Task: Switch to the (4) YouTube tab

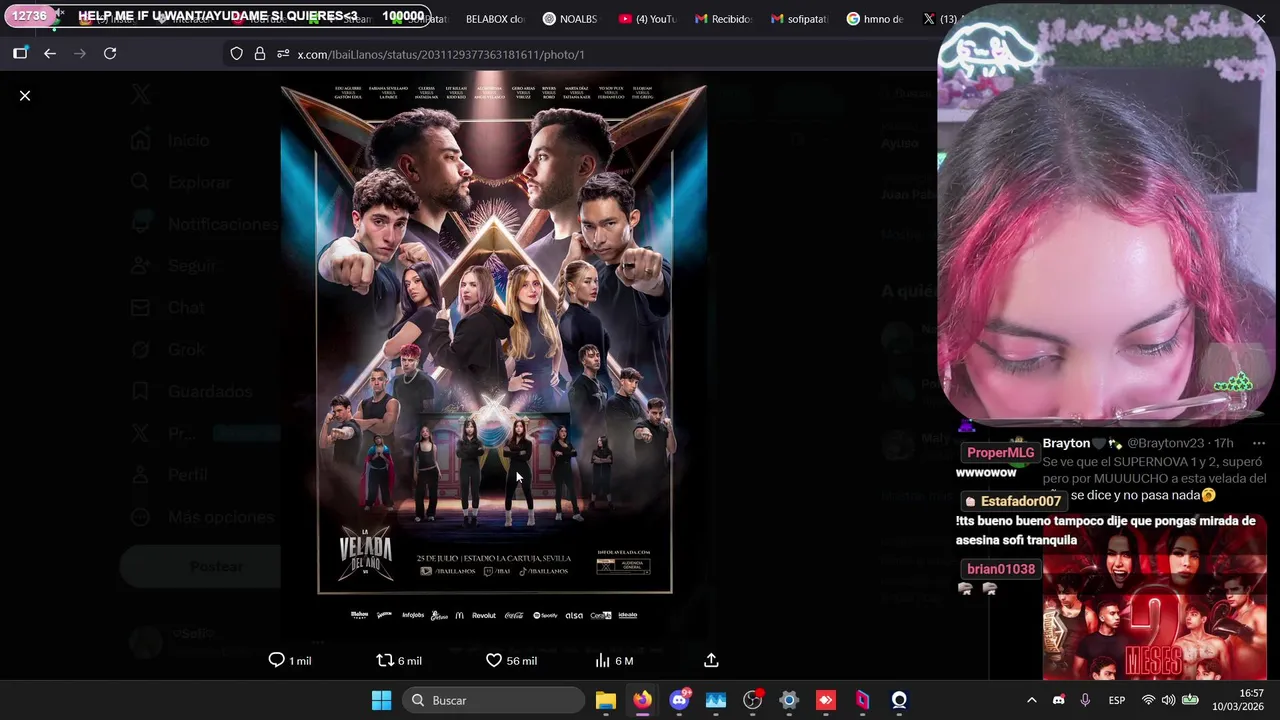Action: click(x=647, y=19)
